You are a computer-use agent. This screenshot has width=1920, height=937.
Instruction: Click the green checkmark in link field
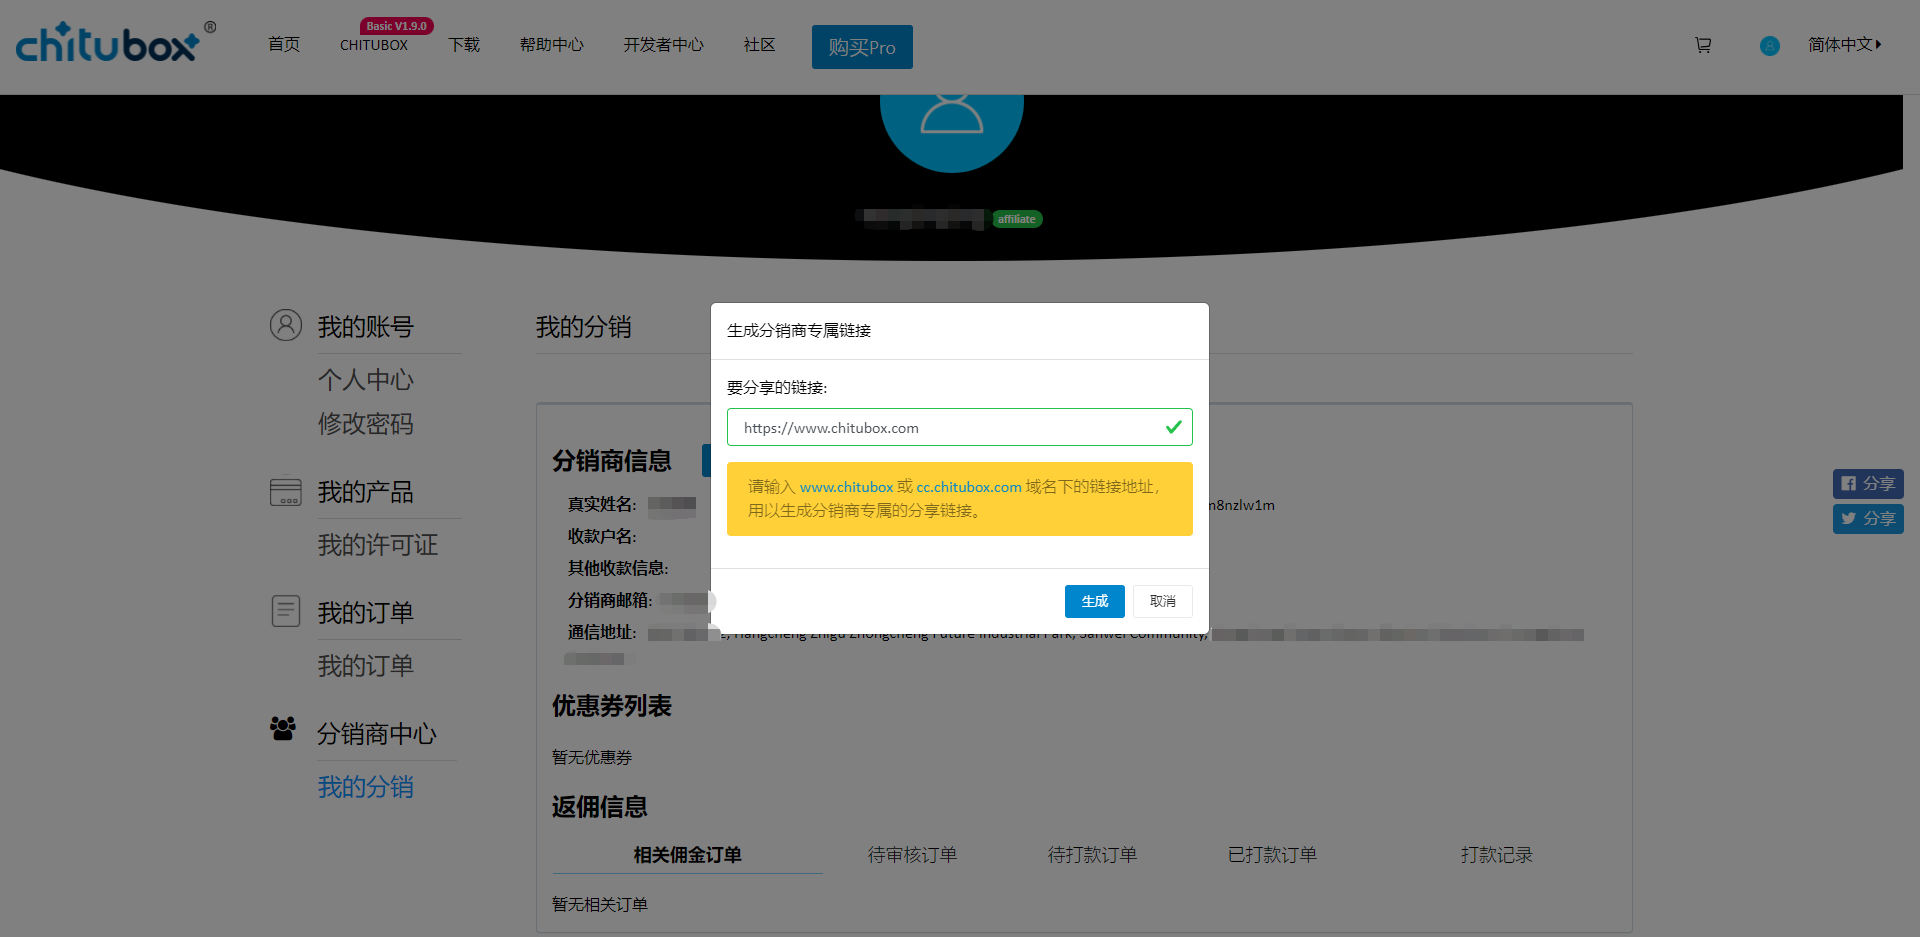[1174, 427]
